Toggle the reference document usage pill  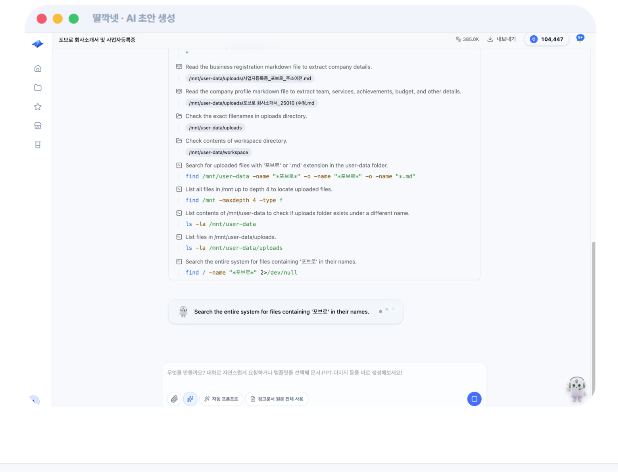(x=277, y=399)
